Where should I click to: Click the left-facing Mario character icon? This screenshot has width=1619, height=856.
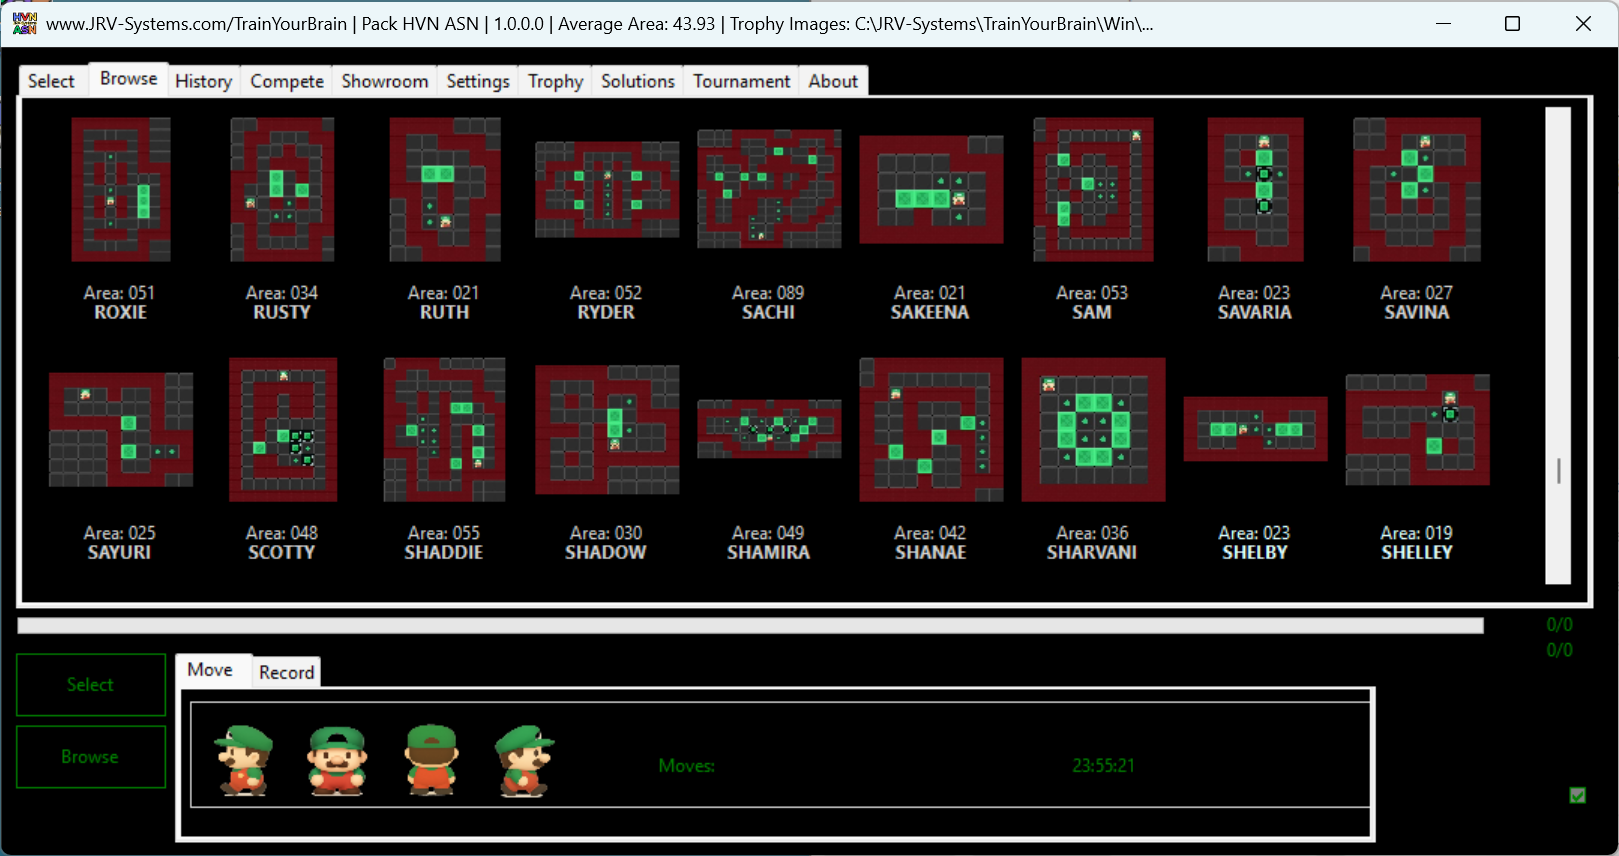(x=244, y=760)
